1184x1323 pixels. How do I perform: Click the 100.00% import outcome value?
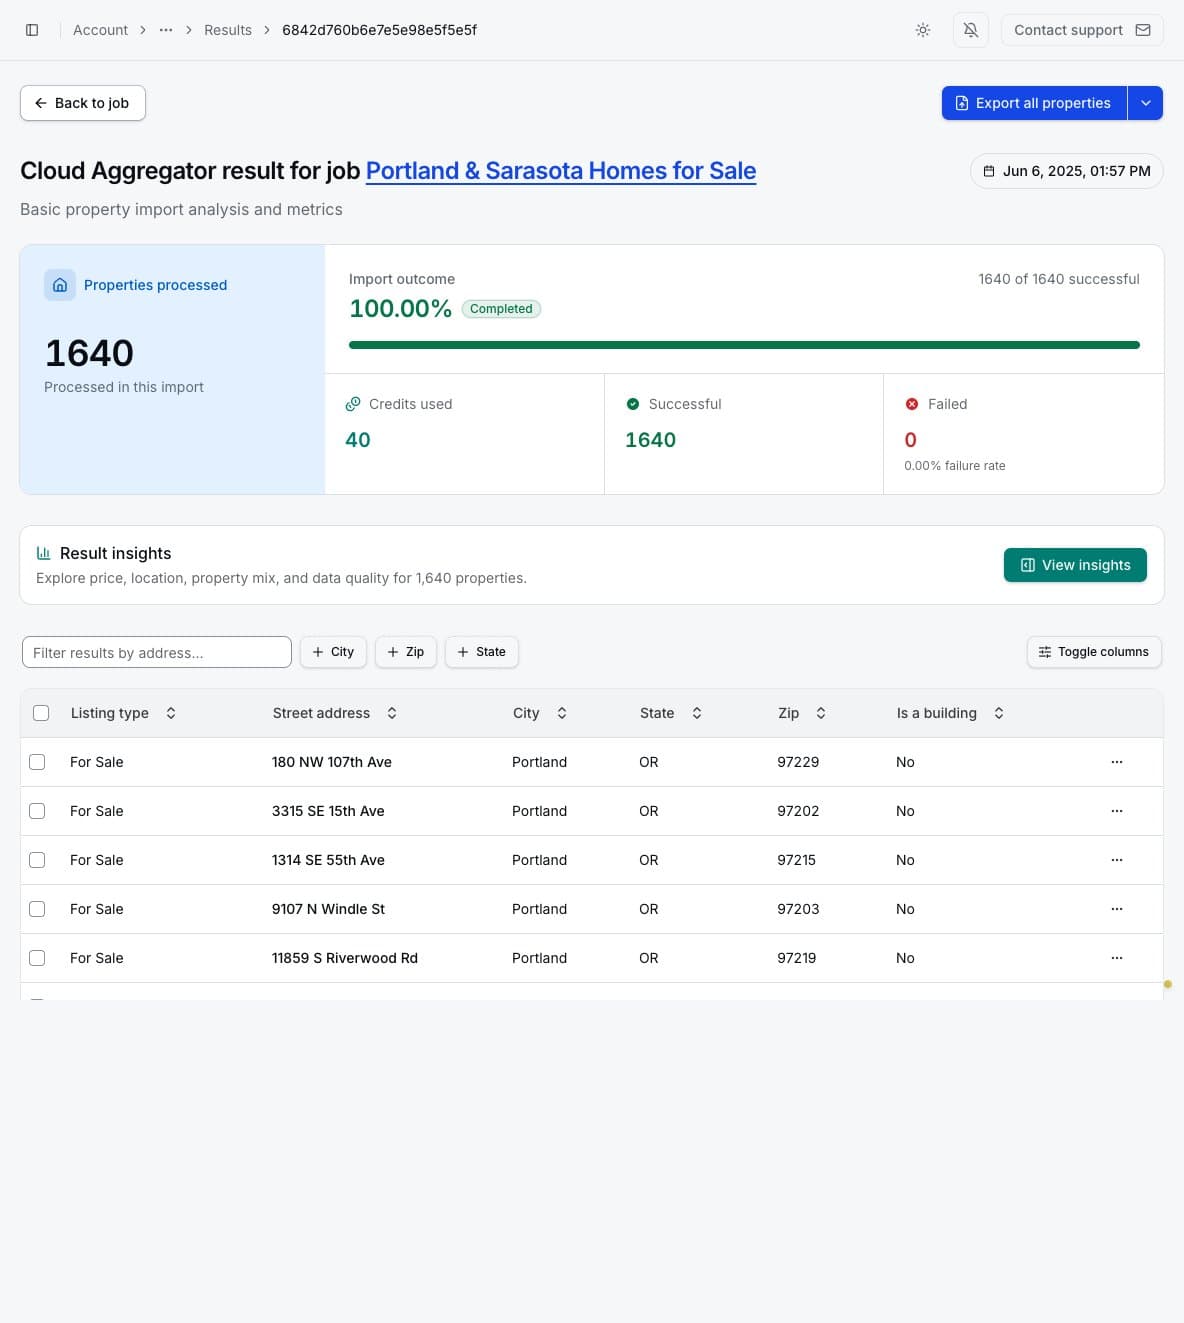tap(400, 308)
